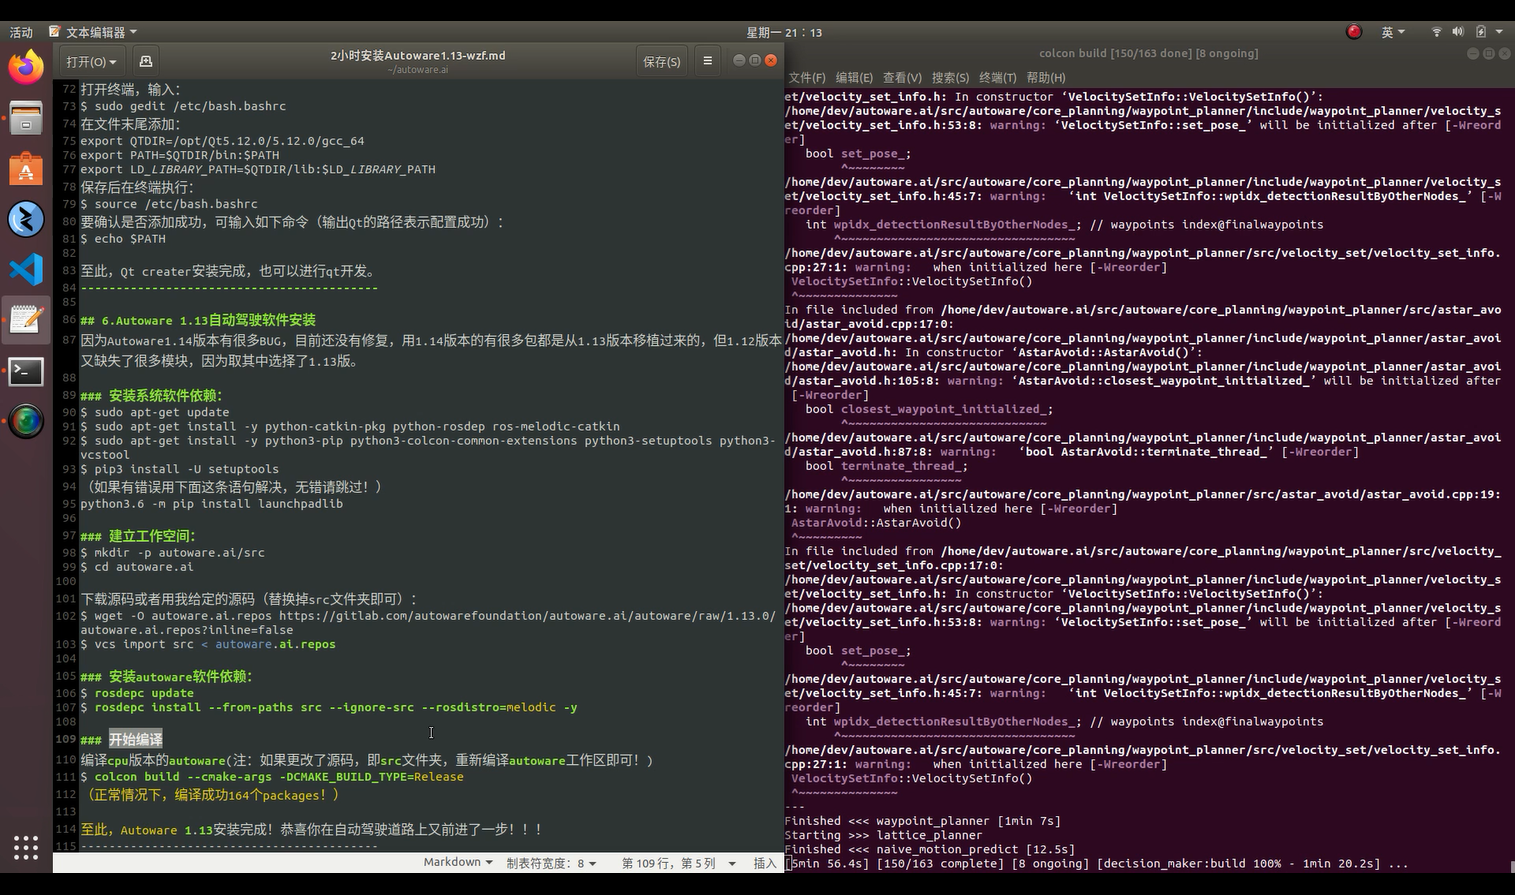Click the '$ echo $PATH' line
This screenshot has width=1515, height=895.
click(123, 238)
